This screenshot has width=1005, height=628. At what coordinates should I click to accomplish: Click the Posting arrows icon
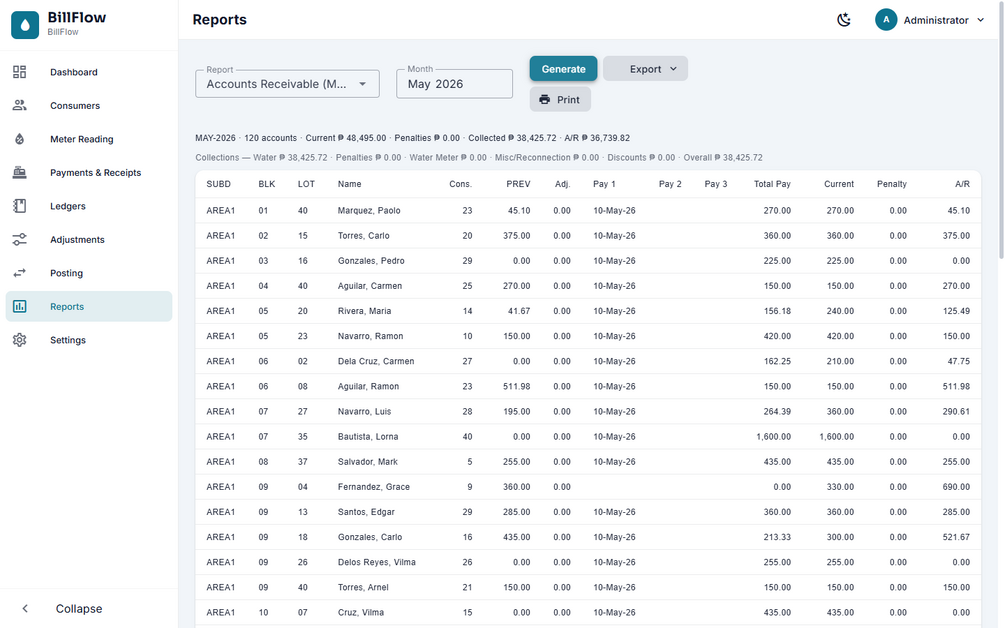click(20, 273)
